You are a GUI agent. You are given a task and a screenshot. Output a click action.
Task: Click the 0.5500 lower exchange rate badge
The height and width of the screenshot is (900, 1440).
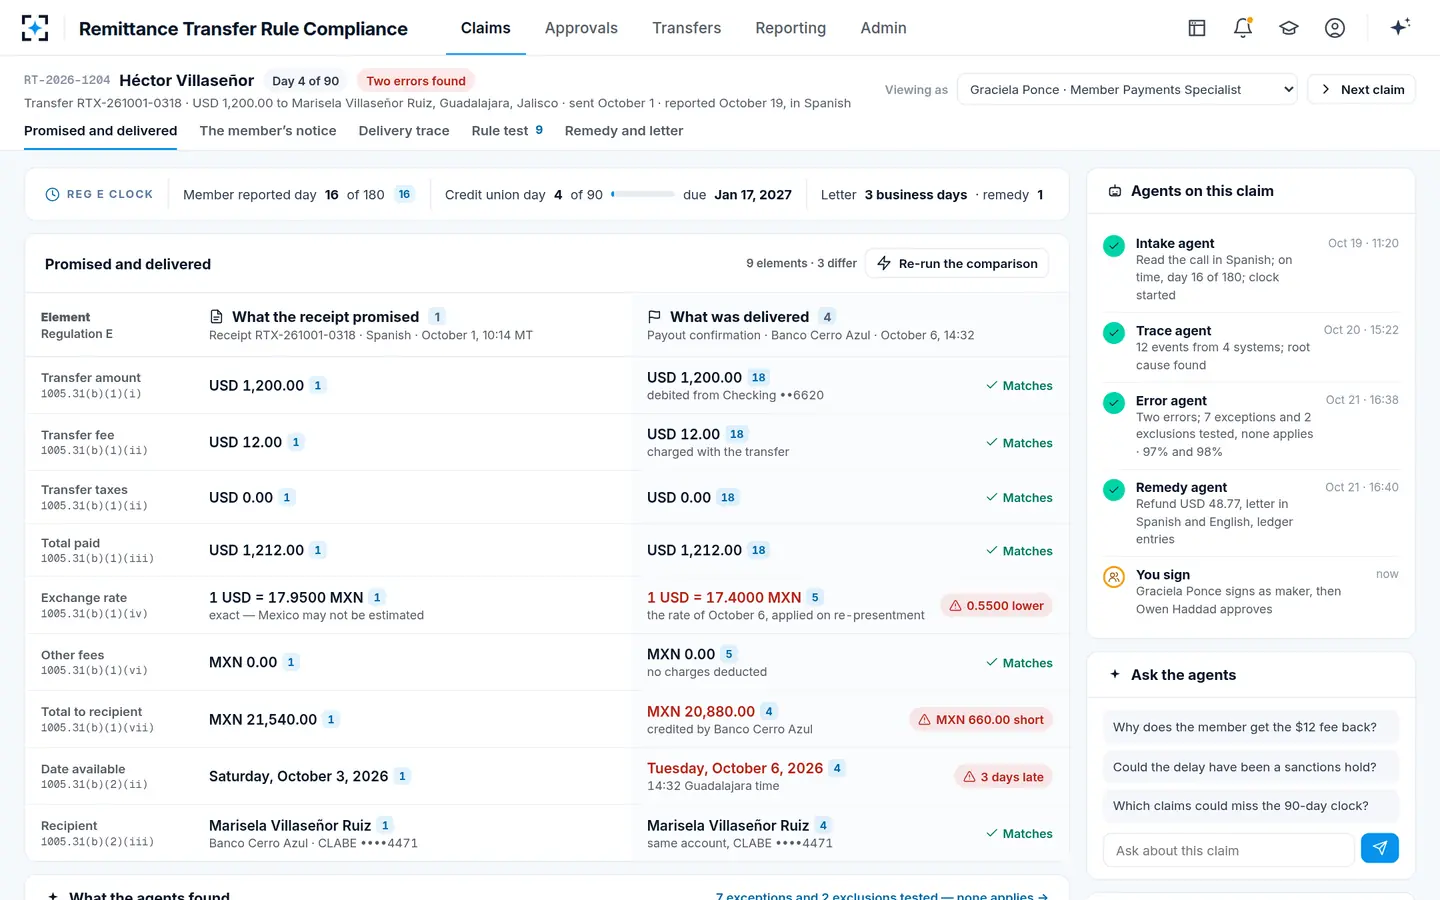click(996, 605)
